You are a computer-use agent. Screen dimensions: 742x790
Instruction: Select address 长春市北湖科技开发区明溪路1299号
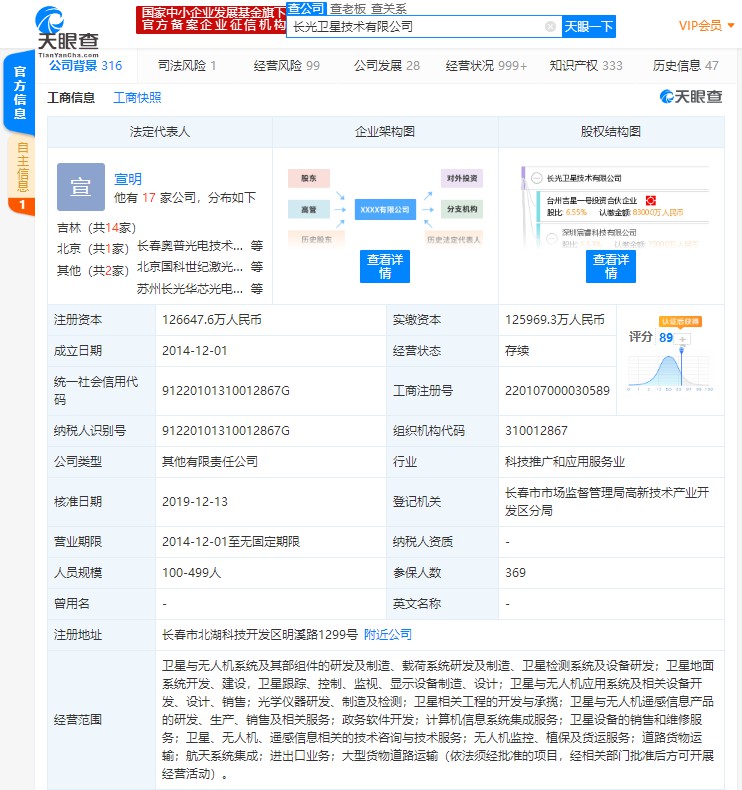point(260,635)
